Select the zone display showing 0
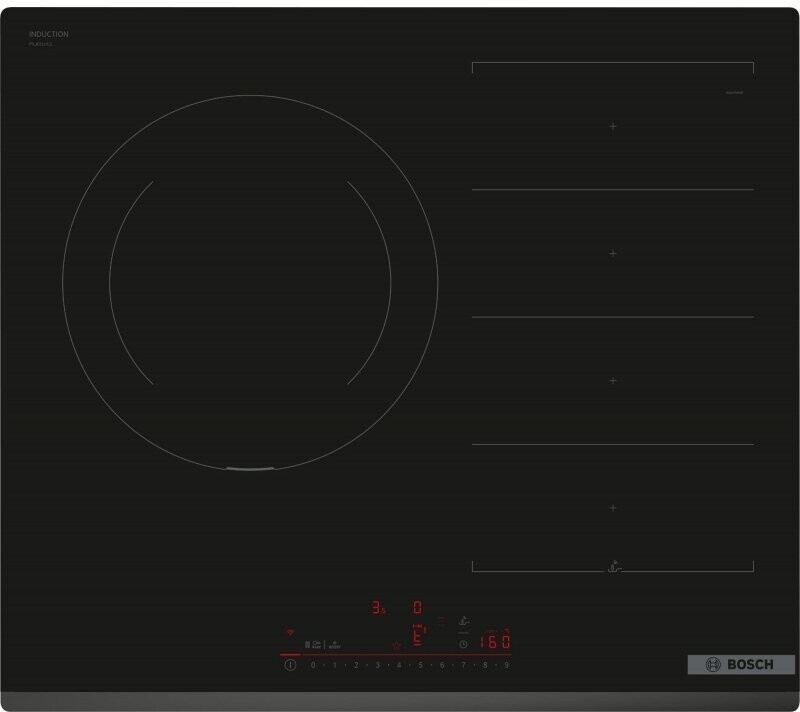800x712 pixels. [x=417, y=607]
